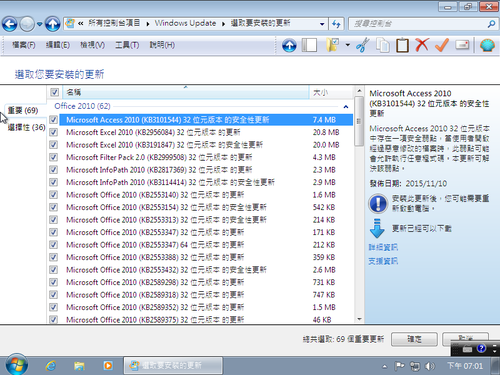
Task: Click the Copy toolbar icon
Action: pos(383,45)
